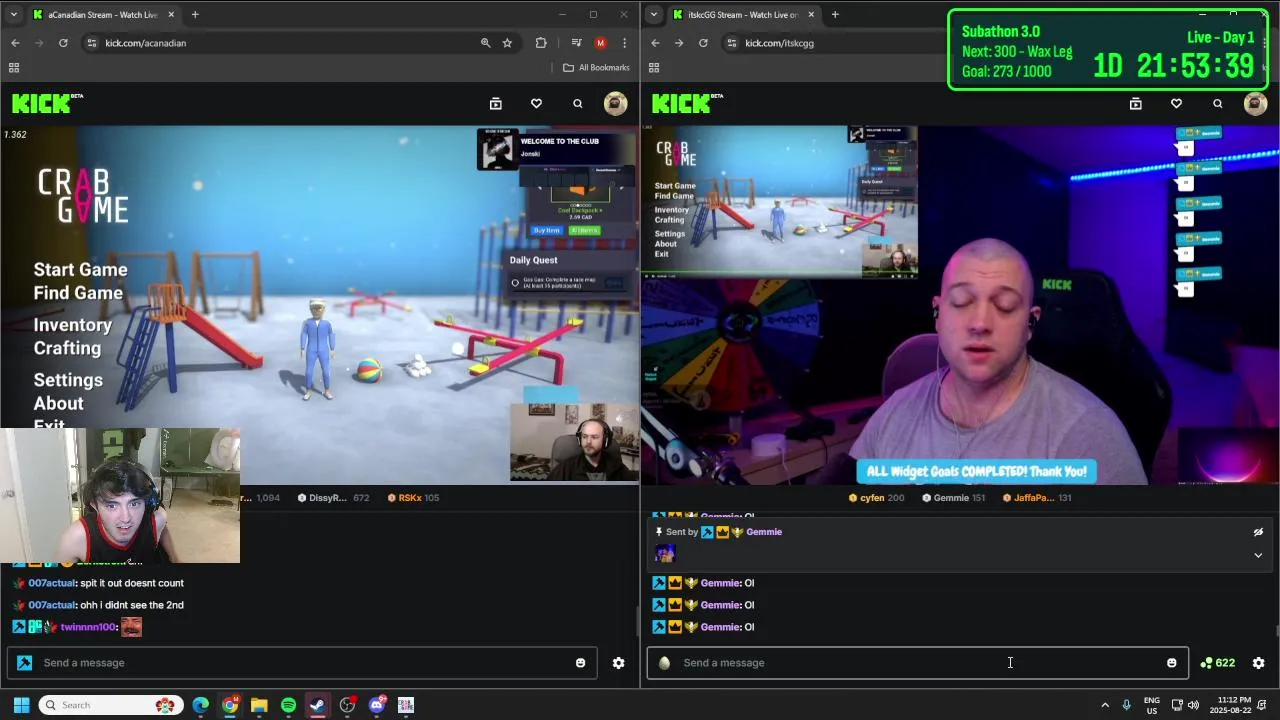Click the taskbar Search box
Screen dimensions: 1280x720
pyautogui.click(x=111, y=705)
